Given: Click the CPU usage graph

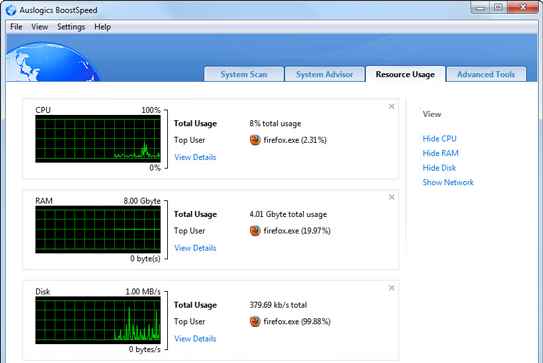Looking at the screenshot, I should coord(98,139).
